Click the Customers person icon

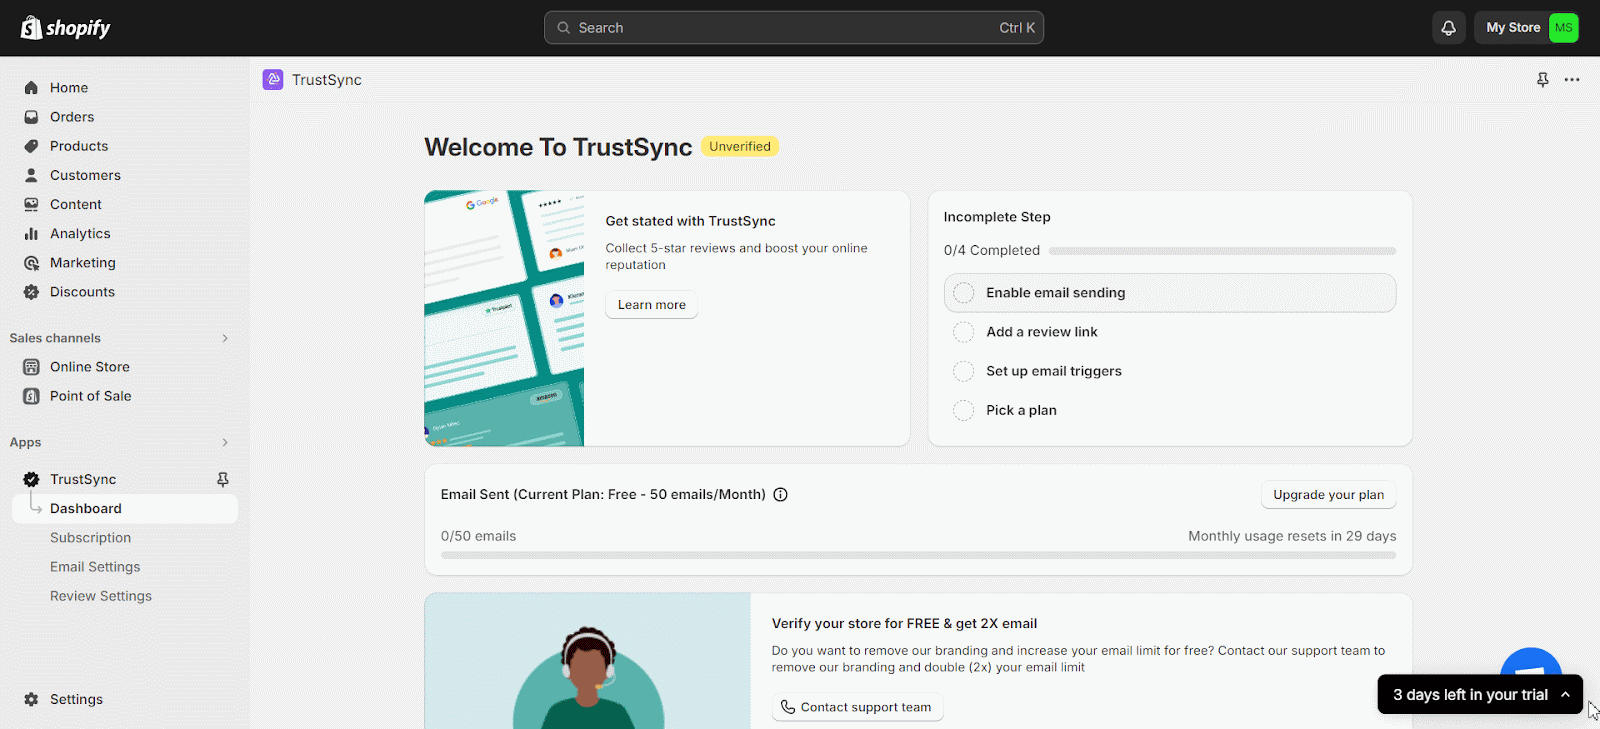point(31,175)
